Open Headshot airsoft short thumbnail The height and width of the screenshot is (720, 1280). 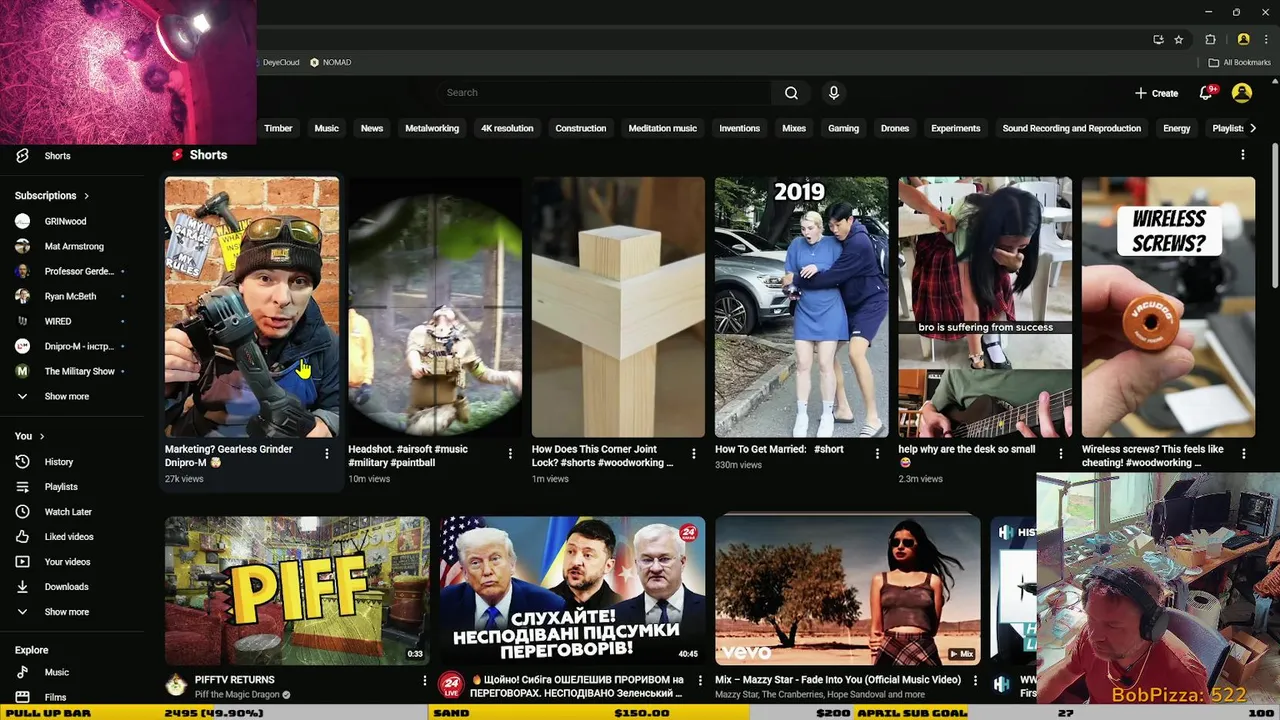tap(435, 307)
